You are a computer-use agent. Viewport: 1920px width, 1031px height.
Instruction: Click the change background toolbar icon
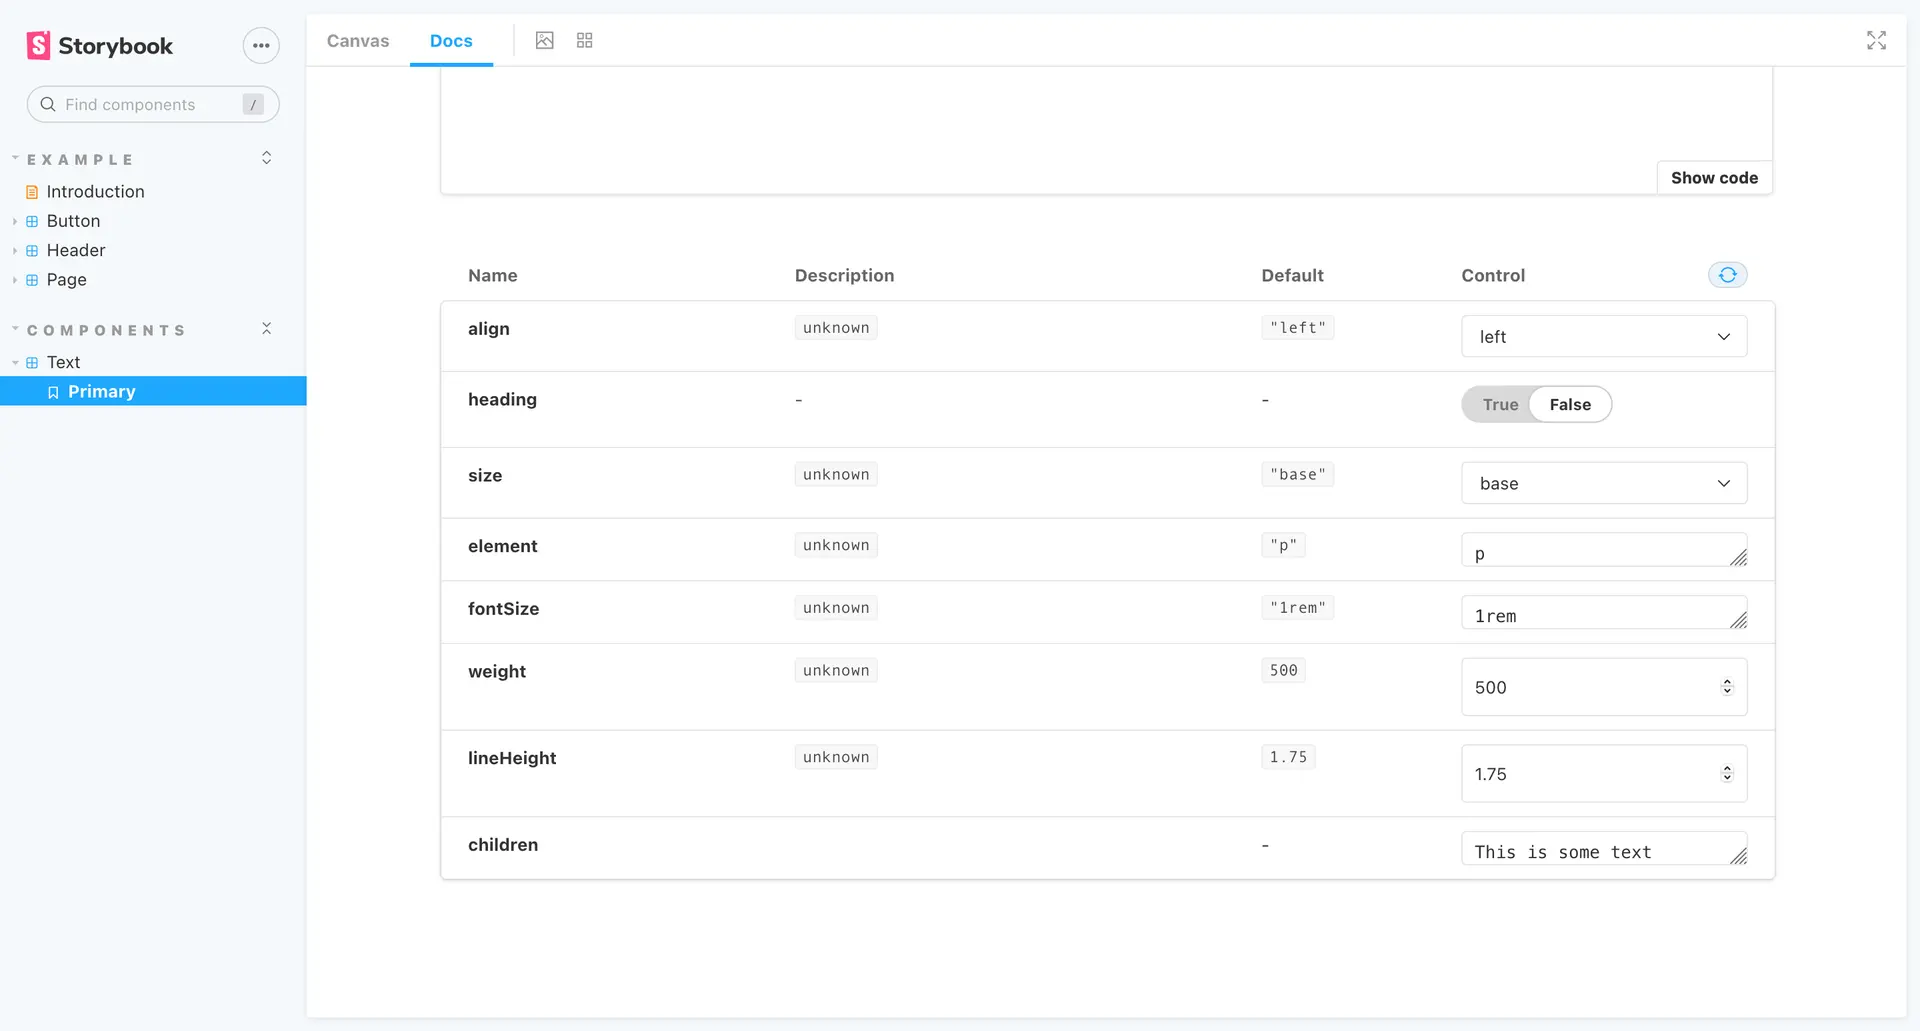545,40
